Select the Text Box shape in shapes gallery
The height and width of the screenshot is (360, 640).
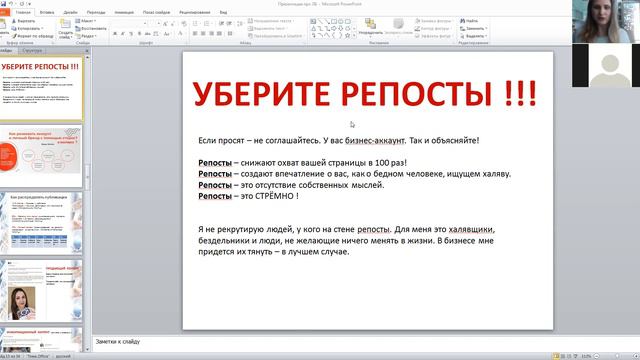[313, 21]
